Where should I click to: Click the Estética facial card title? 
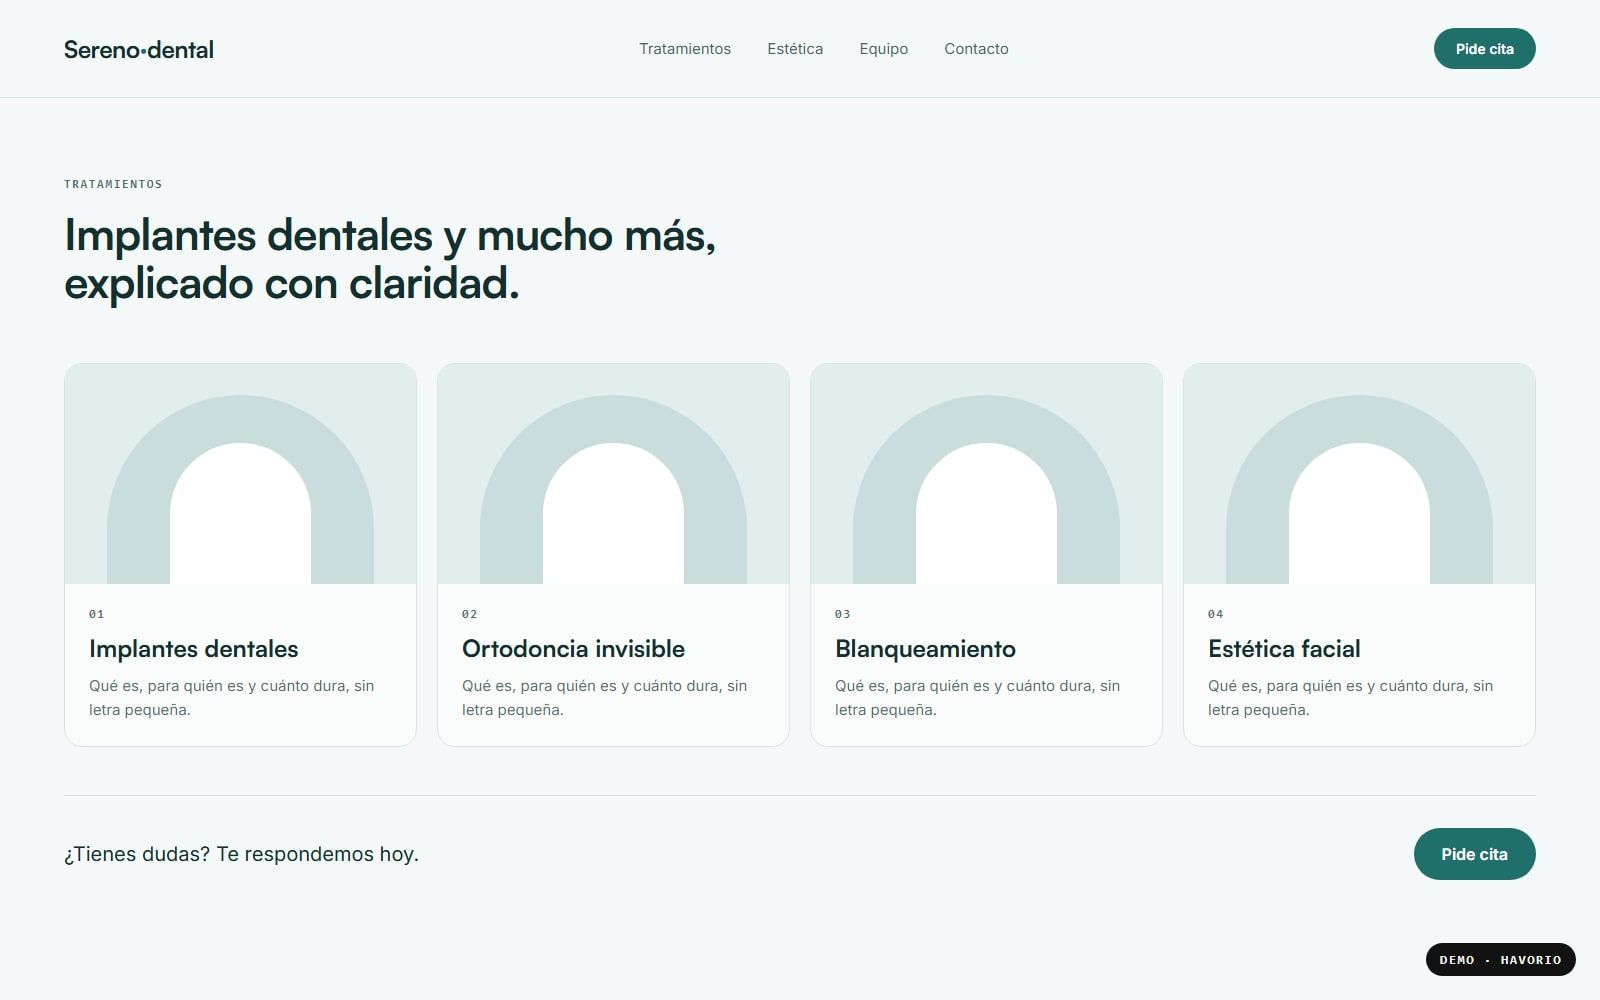point(1284,649)
